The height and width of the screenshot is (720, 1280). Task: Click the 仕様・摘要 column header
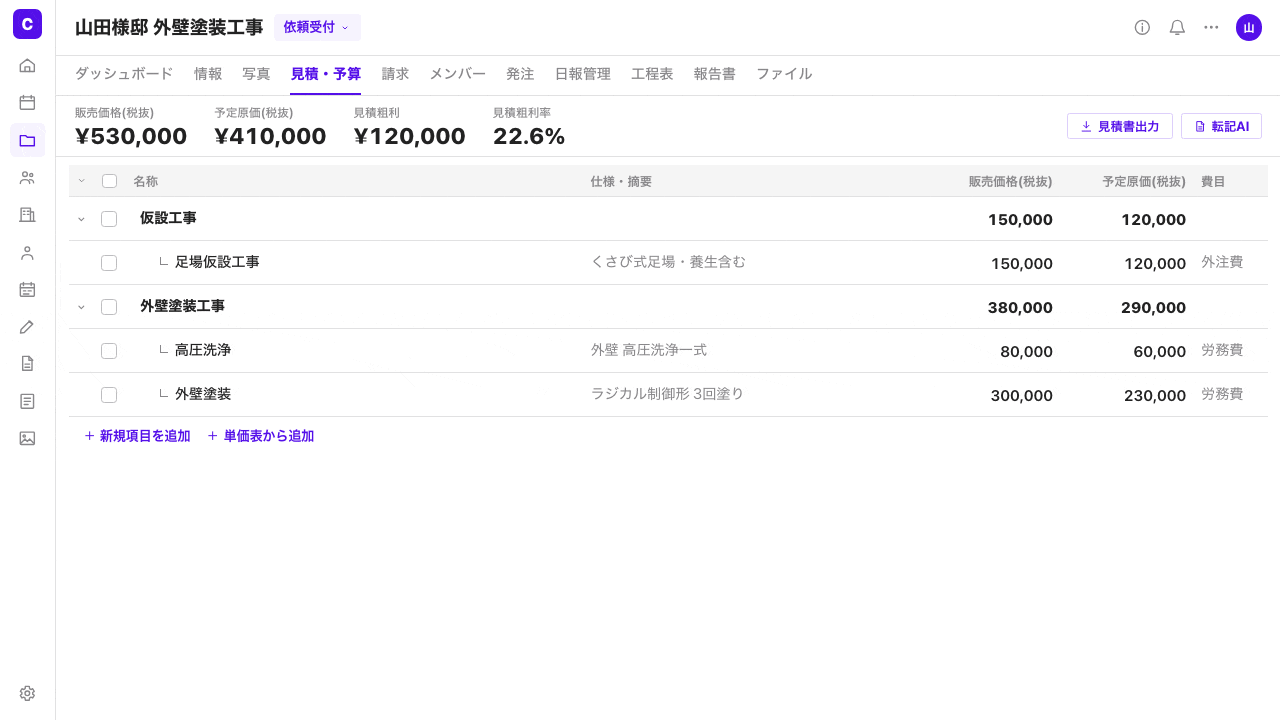pos(621,181)
